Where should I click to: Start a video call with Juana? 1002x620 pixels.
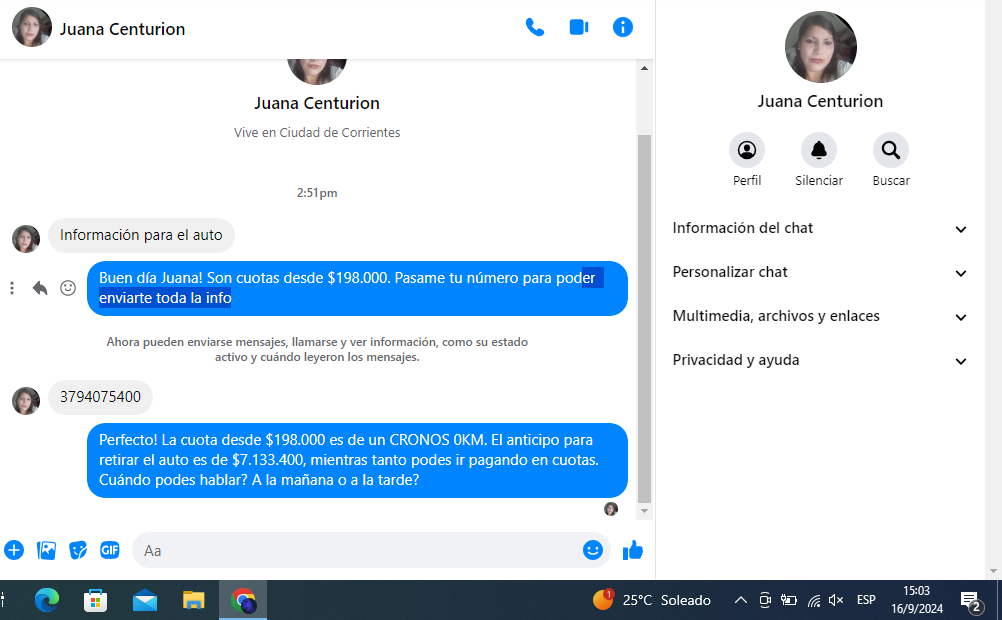[x=579, y=28]
